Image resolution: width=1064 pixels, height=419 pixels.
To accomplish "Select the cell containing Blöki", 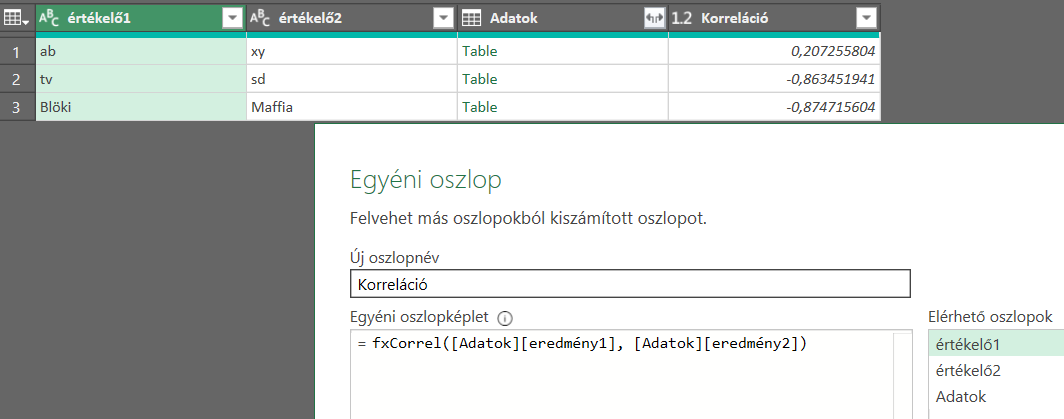I will [x=141, y=107].
